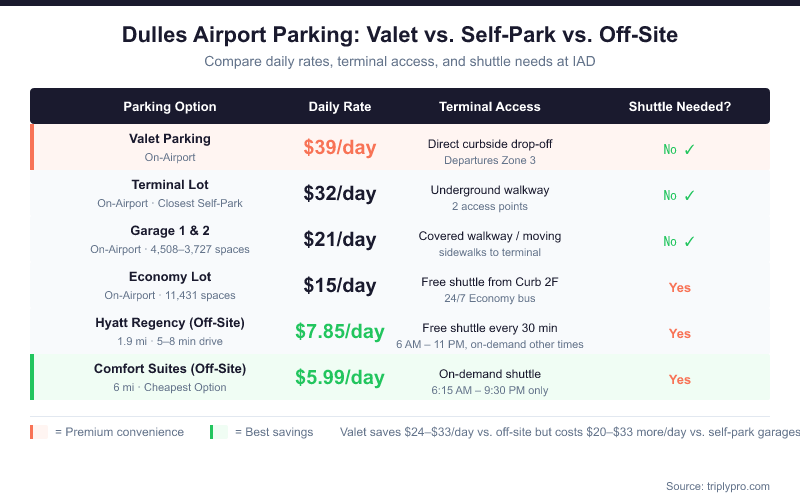The image size is (800, 500).
Task: Click the Premium convenience legend swatch
Action: (x=40, y=432)
